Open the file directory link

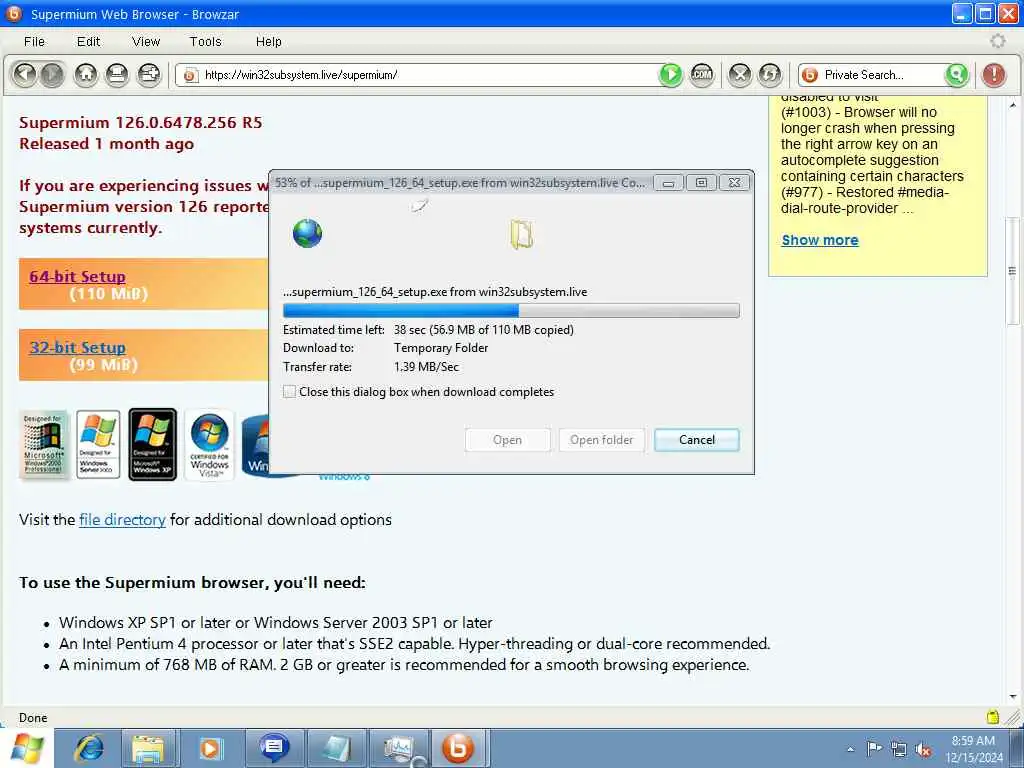(x=122, y=520)
